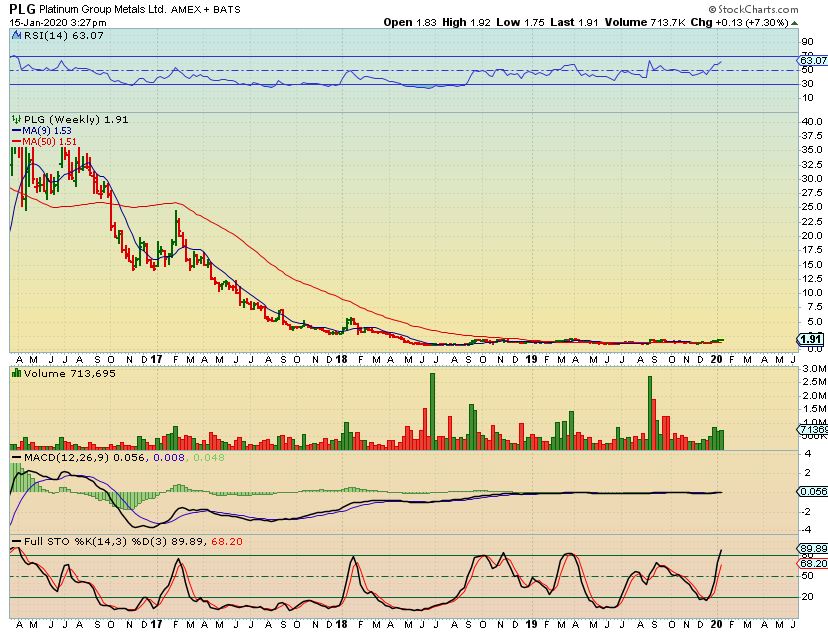Click the '20' year label on bottom time axis
Viewport: 828px width, 636px height.
[x=717, y=624]
